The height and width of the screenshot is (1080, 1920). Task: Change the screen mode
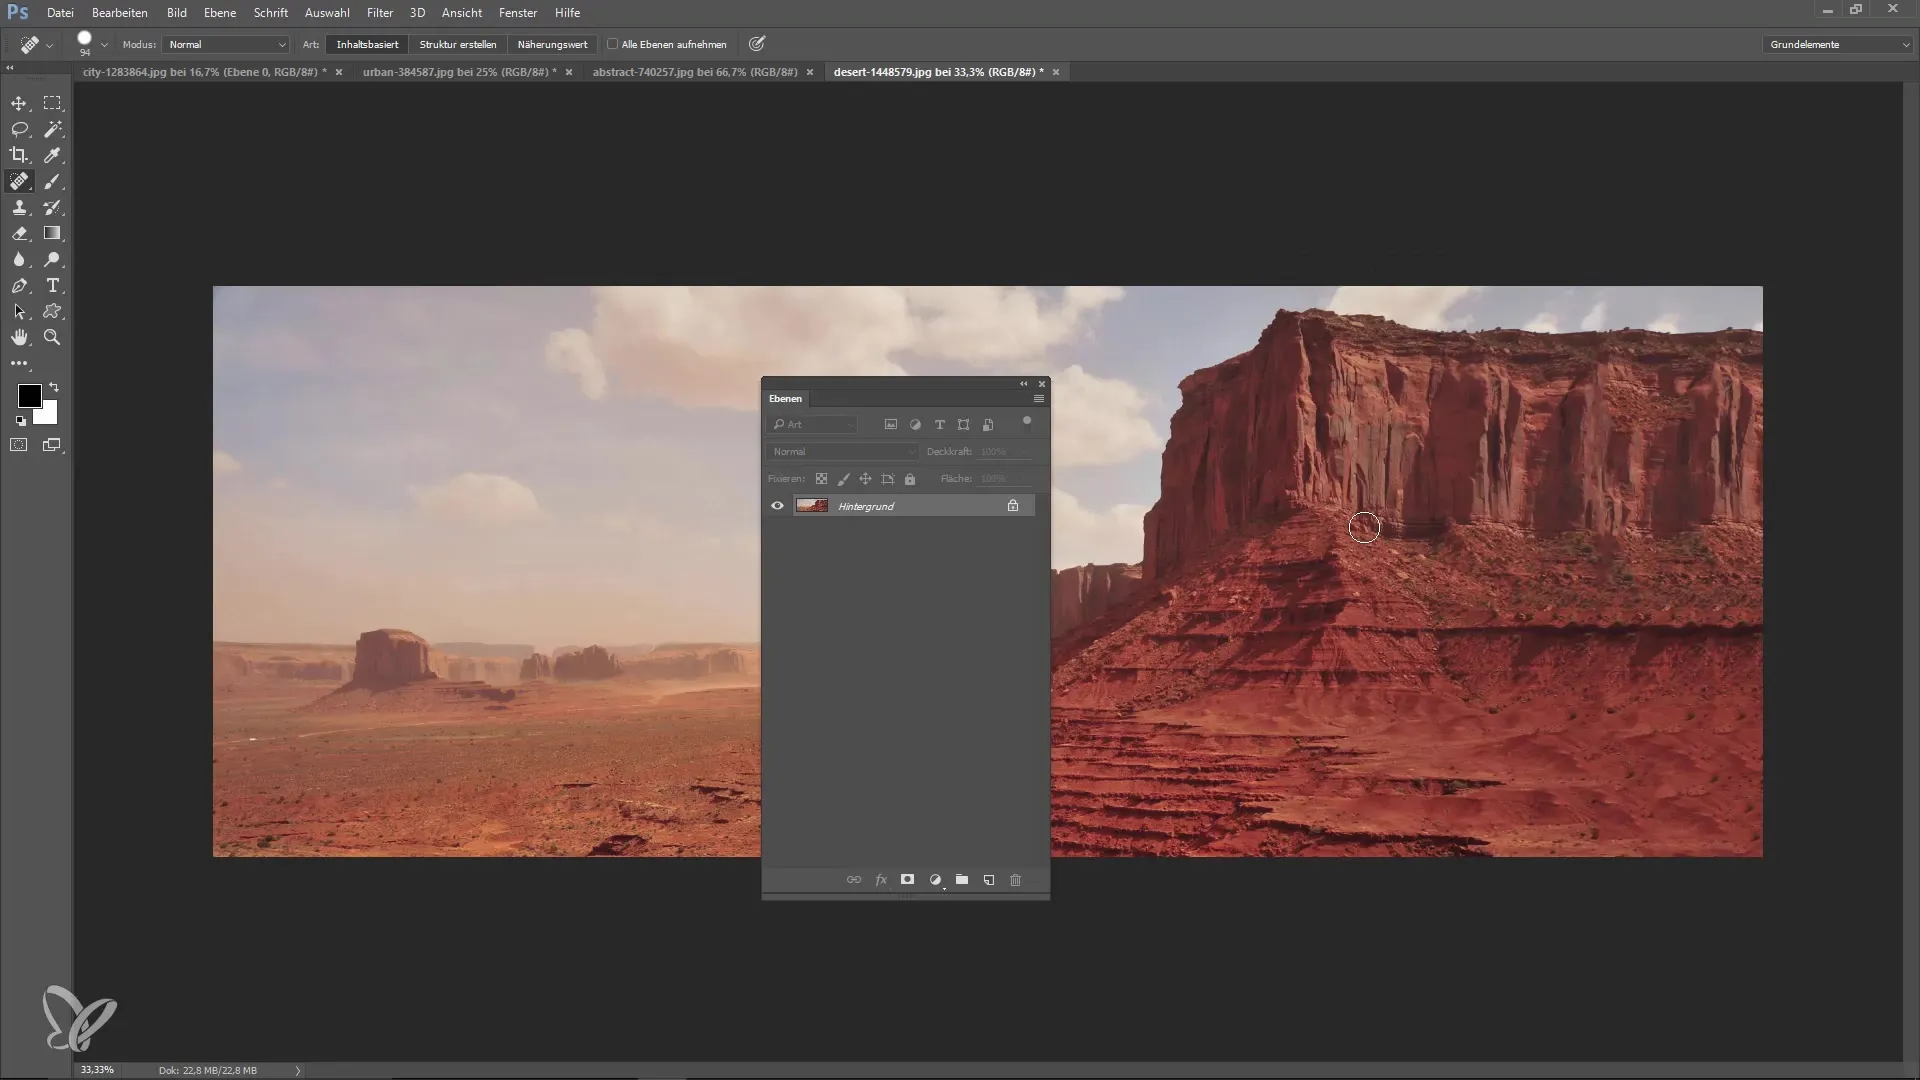(x=52, y=445)
